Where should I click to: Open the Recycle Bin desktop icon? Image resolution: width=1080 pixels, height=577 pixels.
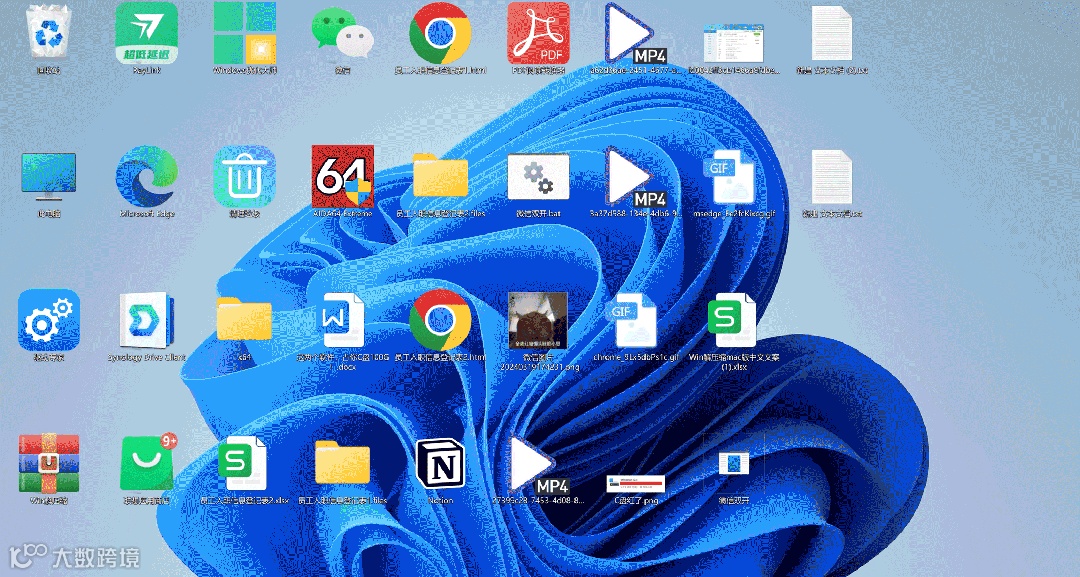pos(48,32)
